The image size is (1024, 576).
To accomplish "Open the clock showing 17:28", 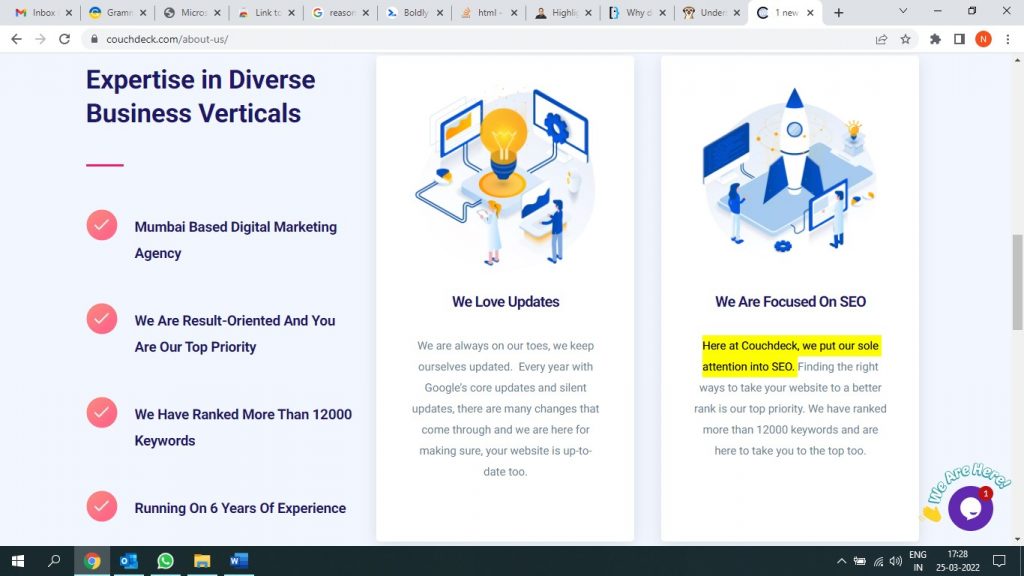I will [958, 561].
